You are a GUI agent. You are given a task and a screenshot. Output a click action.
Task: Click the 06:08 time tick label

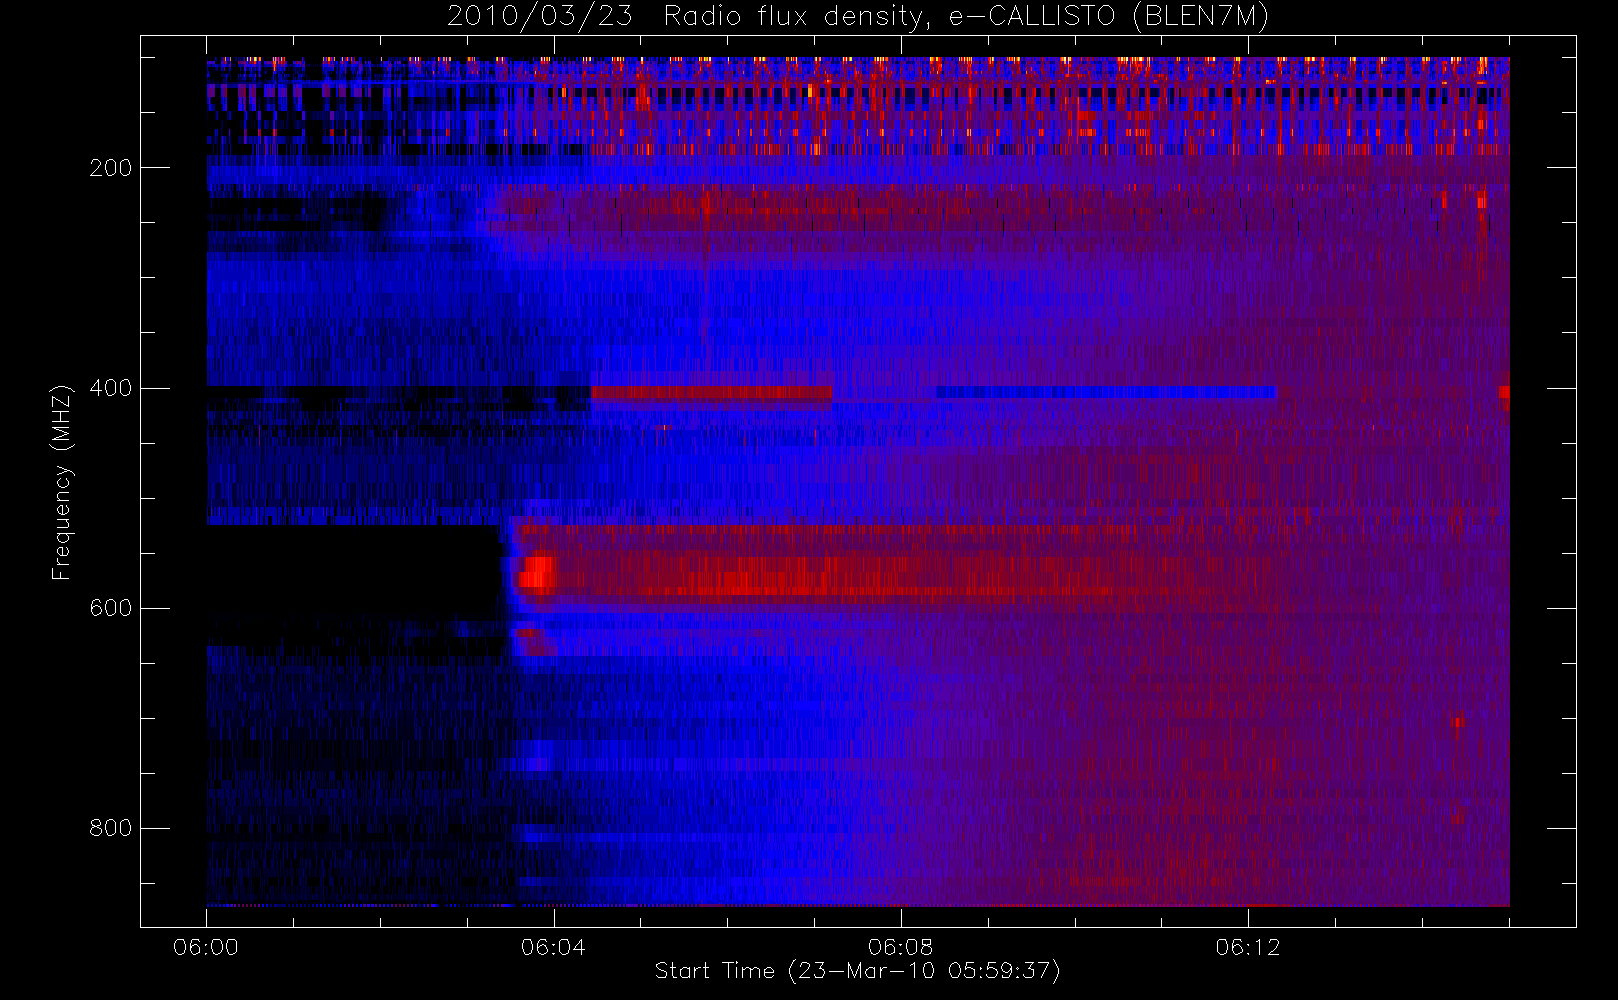click(900, 947)
